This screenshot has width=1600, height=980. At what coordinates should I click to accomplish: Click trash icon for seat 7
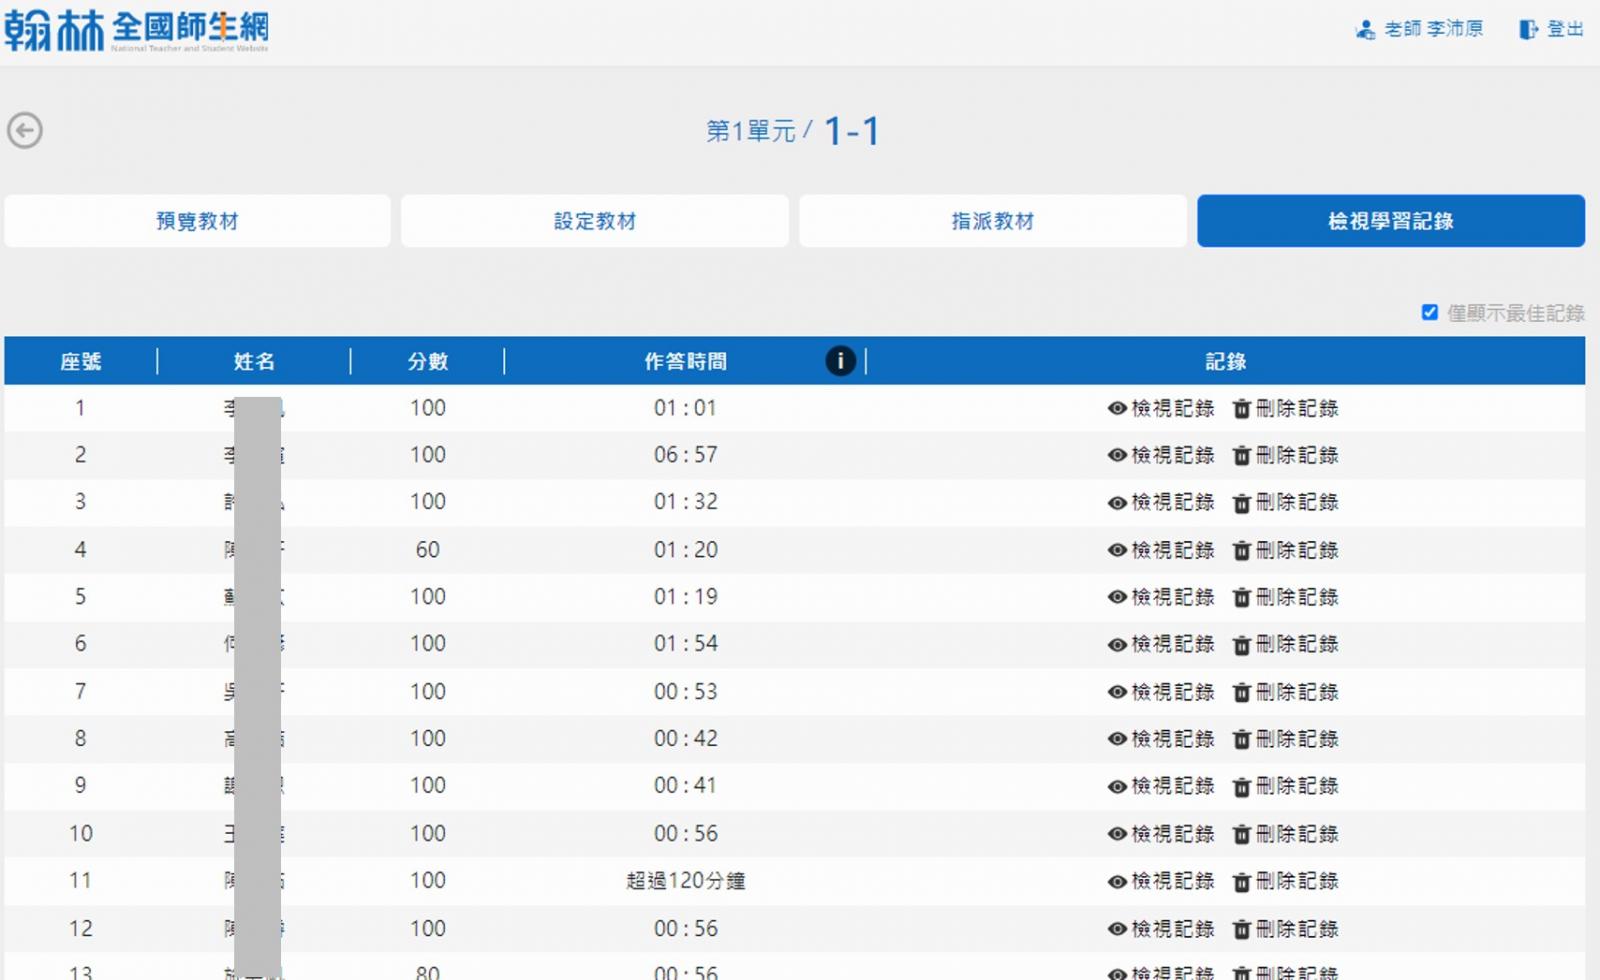1241,692
